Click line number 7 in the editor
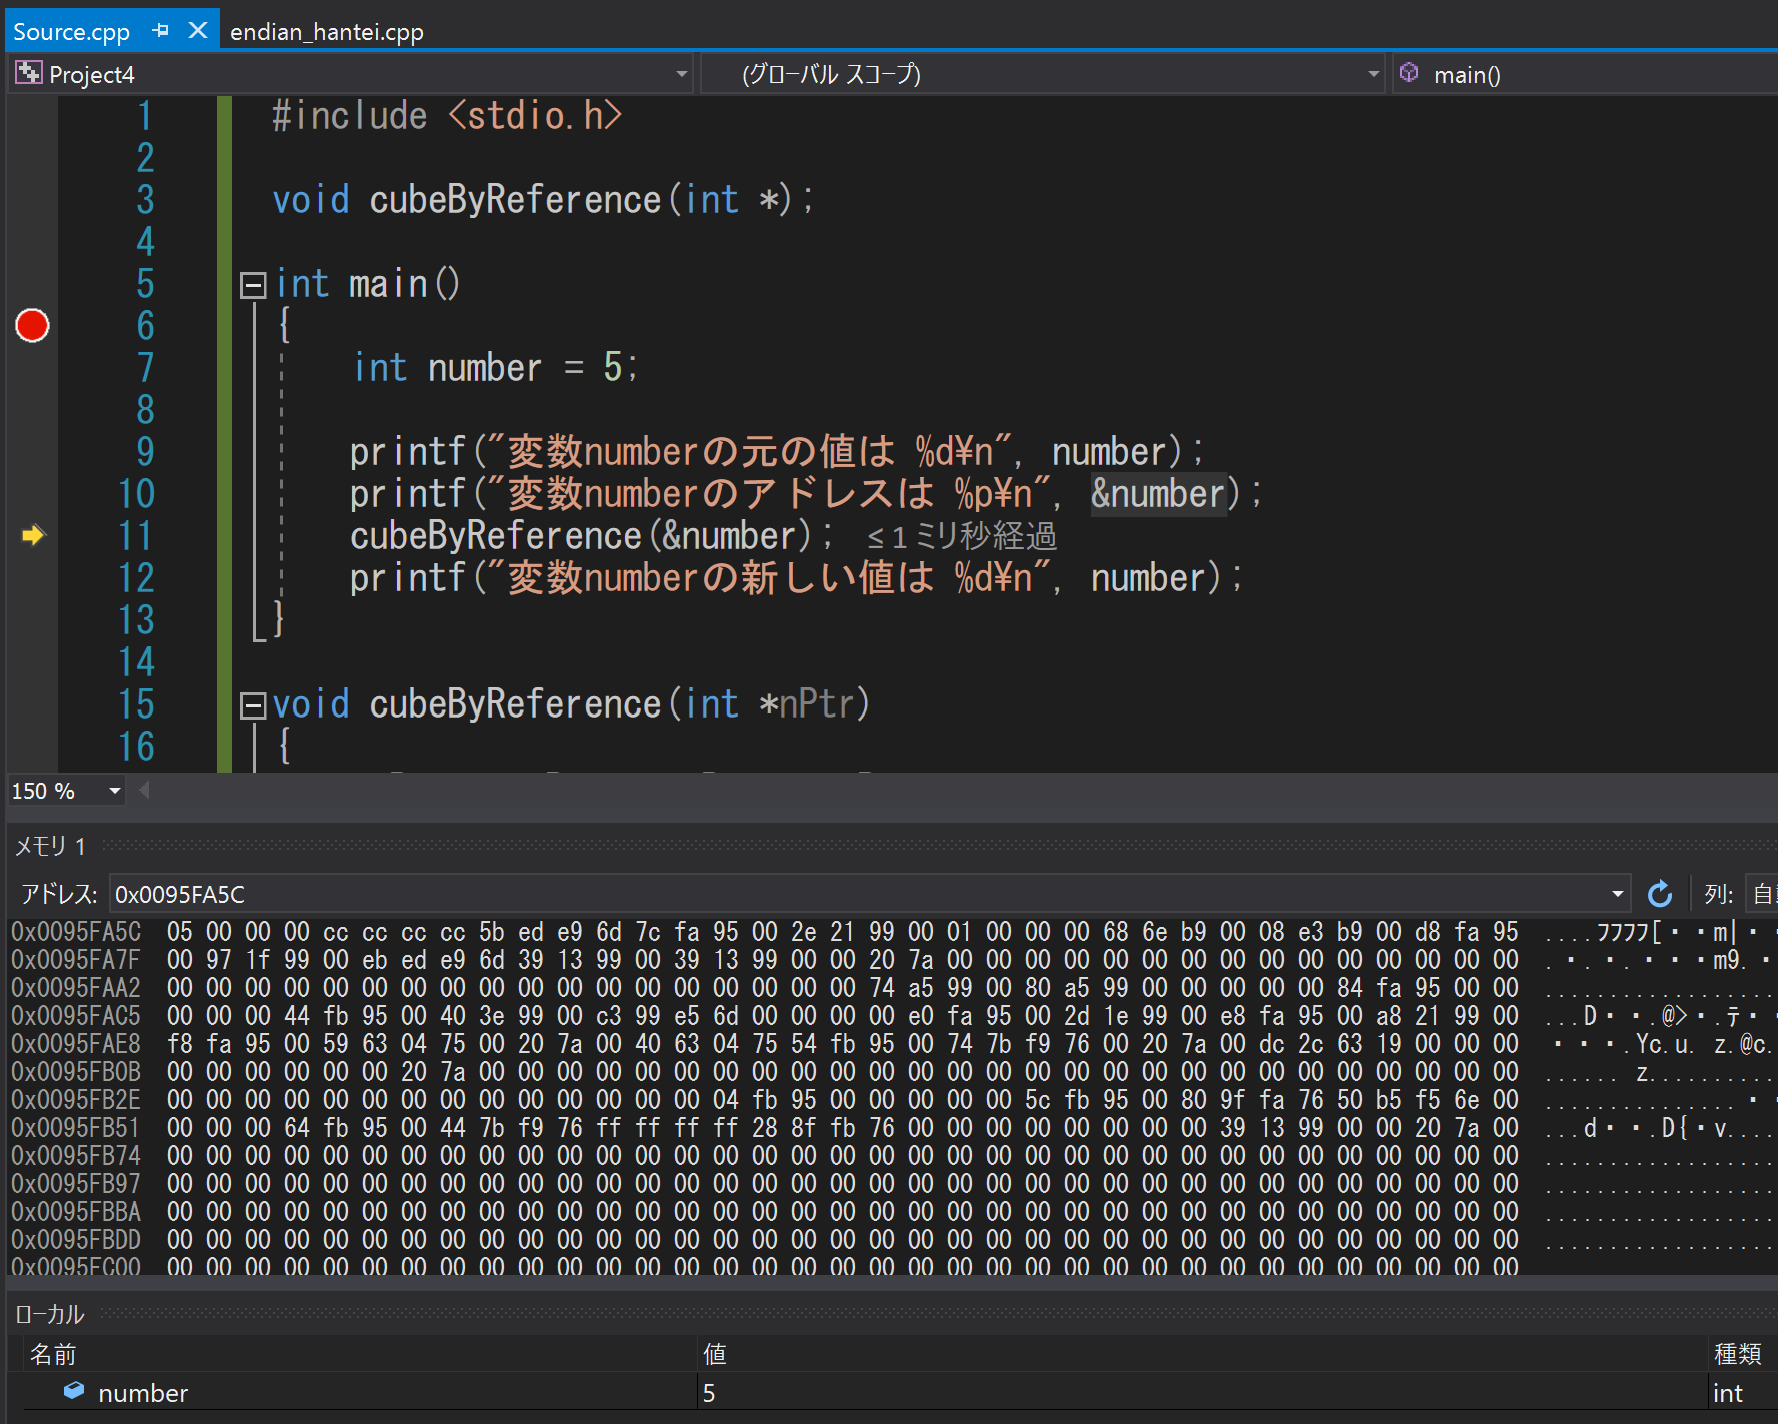The width and height of the screenshot is (1778, 1424). (146, 368)
